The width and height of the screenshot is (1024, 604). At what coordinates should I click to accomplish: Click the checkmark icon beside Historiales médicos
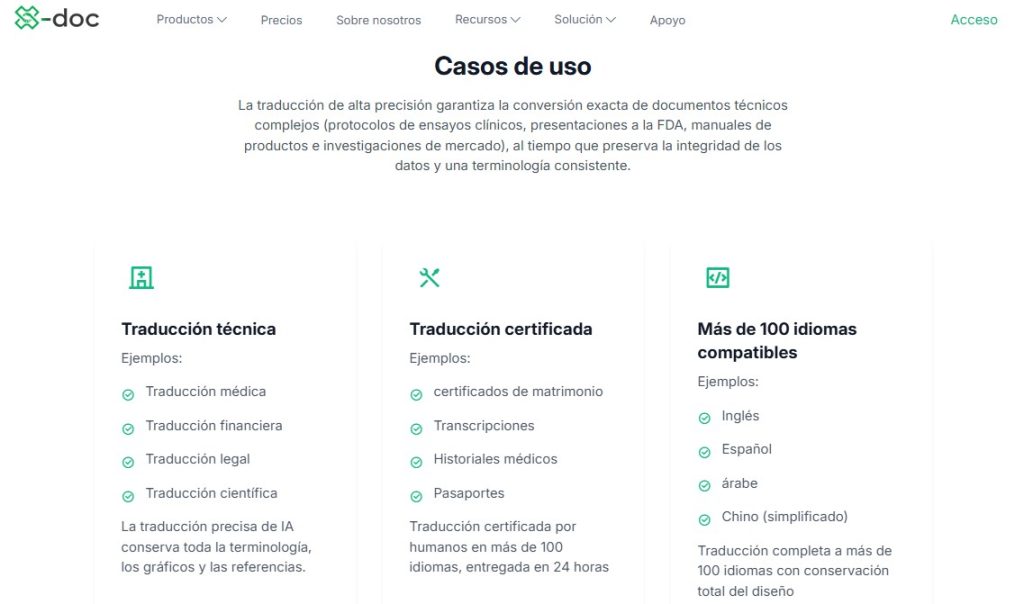point(416,459)
